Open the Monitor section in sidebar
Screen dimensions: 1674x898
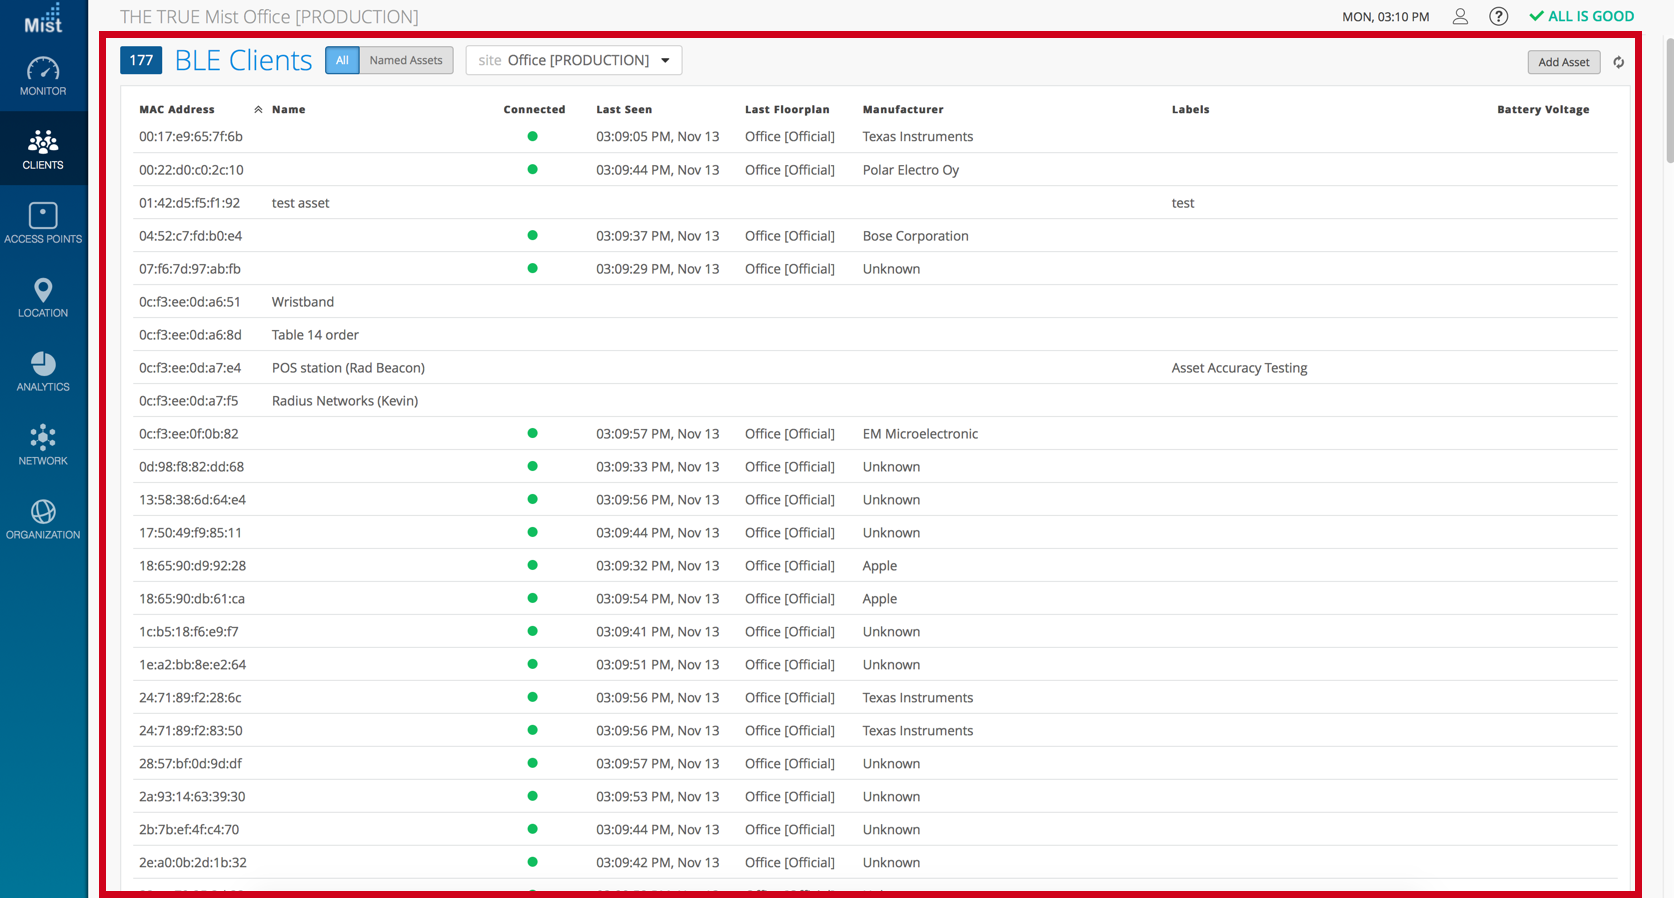[43, 77]
